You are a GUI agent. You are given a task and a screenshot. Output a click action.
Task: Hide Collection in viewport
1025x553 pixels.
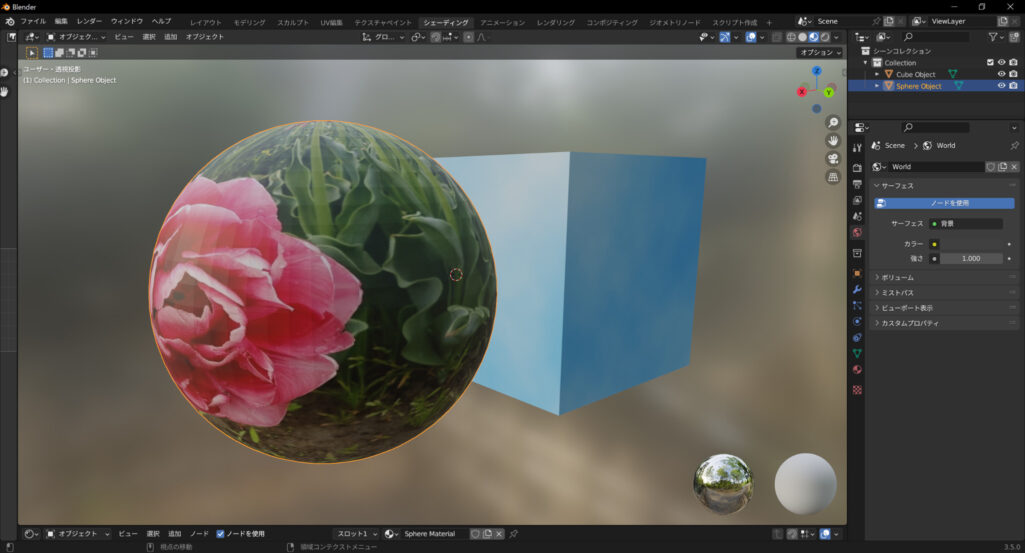1001,62
